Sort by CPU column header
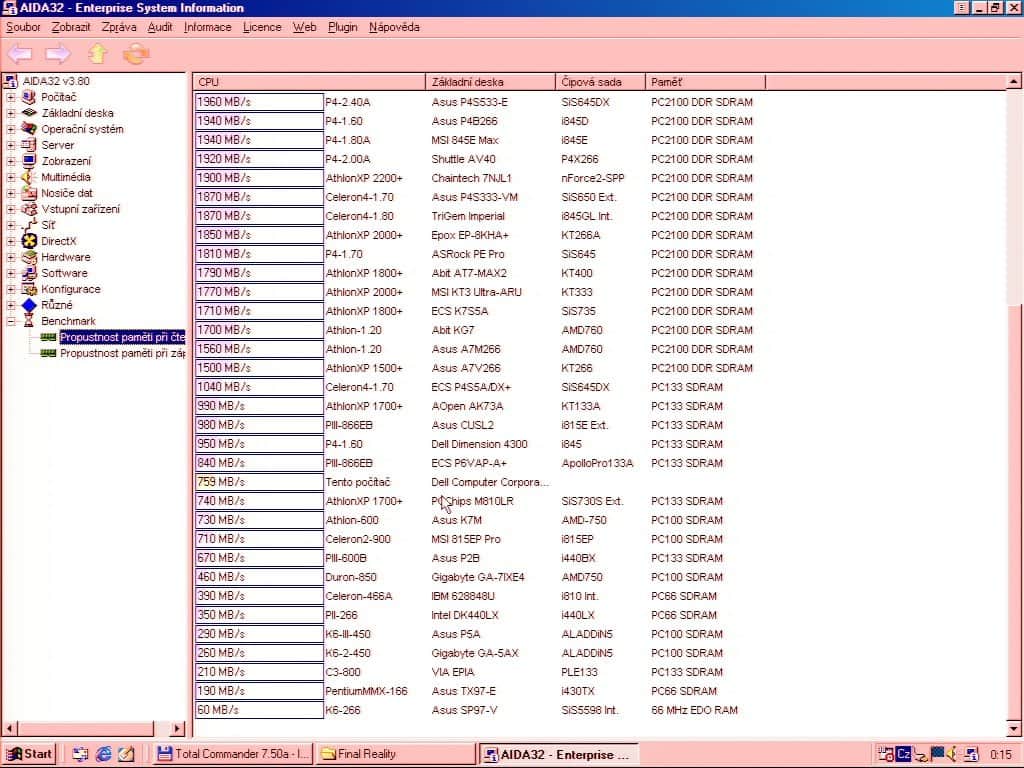Viewport: 1024px width, 768px height. click(x=309, y=82)
